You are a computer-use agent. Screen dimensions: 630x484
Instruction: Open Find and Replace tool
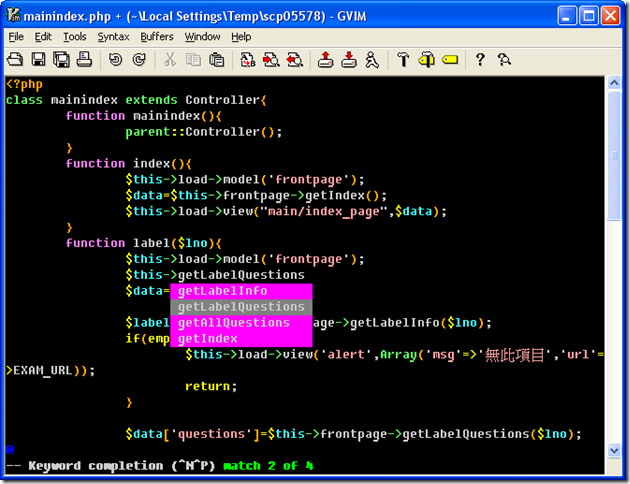click(248, 60)
